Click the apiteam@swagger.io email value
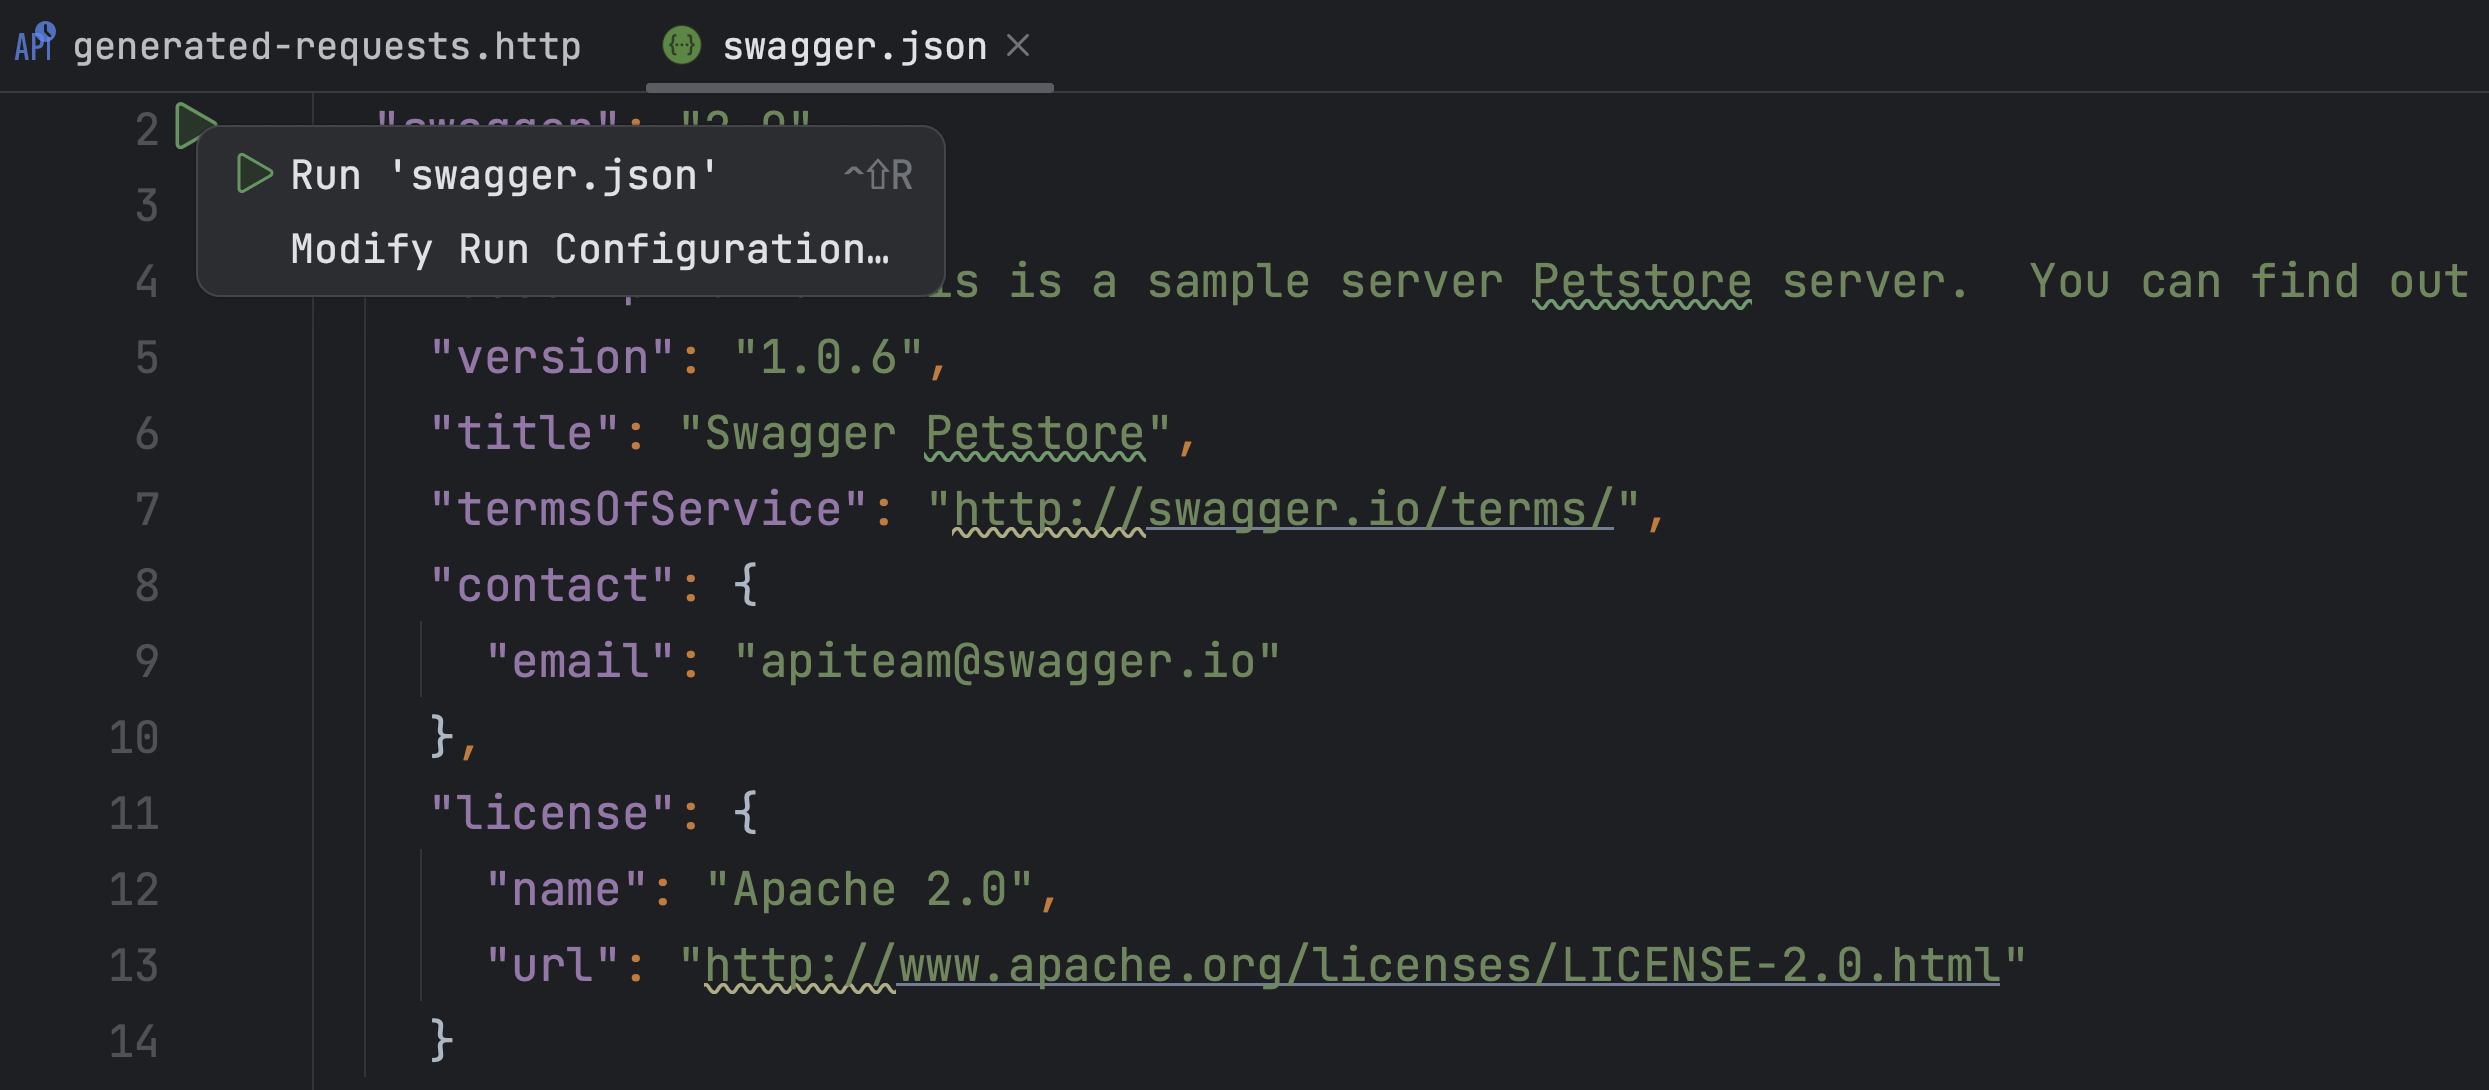This screenshot has width=2489, height=1090. pyautogui.click(x=1006, y=661)
